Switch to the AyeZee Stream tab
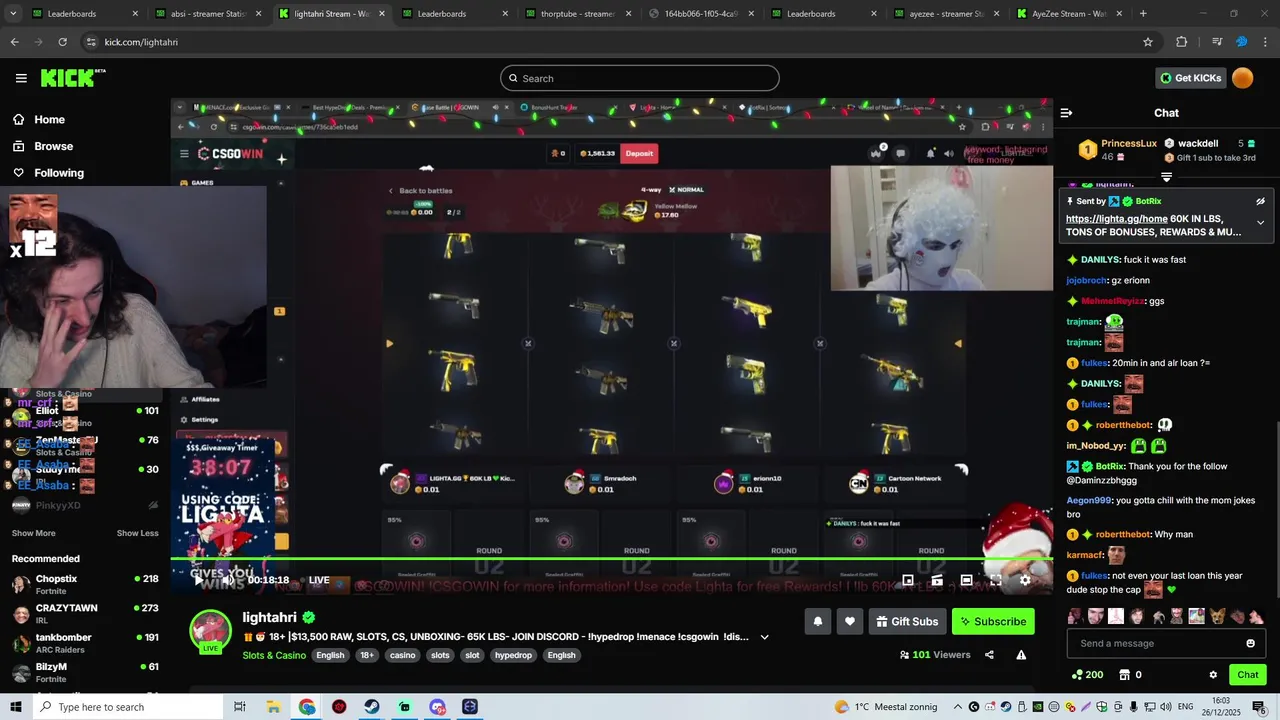The height and width of the screenshot is (720, 1280). coord(1069,14)
